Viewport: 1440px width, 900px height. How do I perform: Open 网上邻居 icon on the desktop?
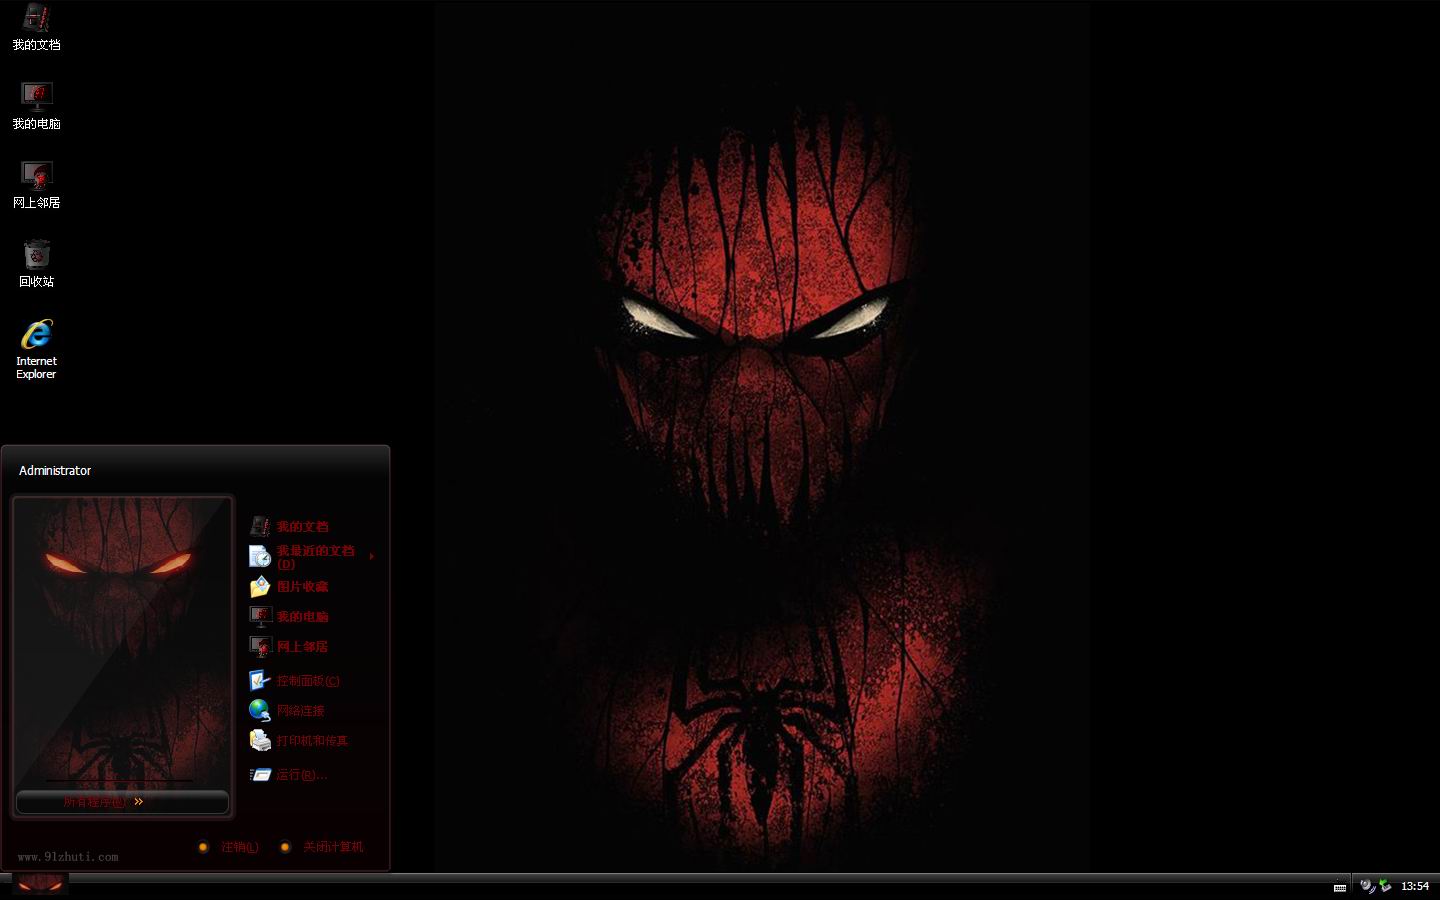click(x=36, y=185)
